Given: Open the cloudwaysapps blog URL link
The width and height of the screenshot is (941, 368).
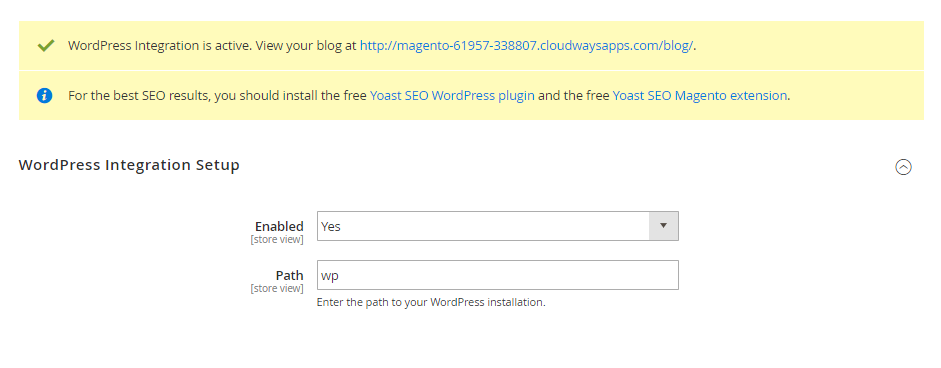Looking at the screenshot, I should [x=526, y=46].
